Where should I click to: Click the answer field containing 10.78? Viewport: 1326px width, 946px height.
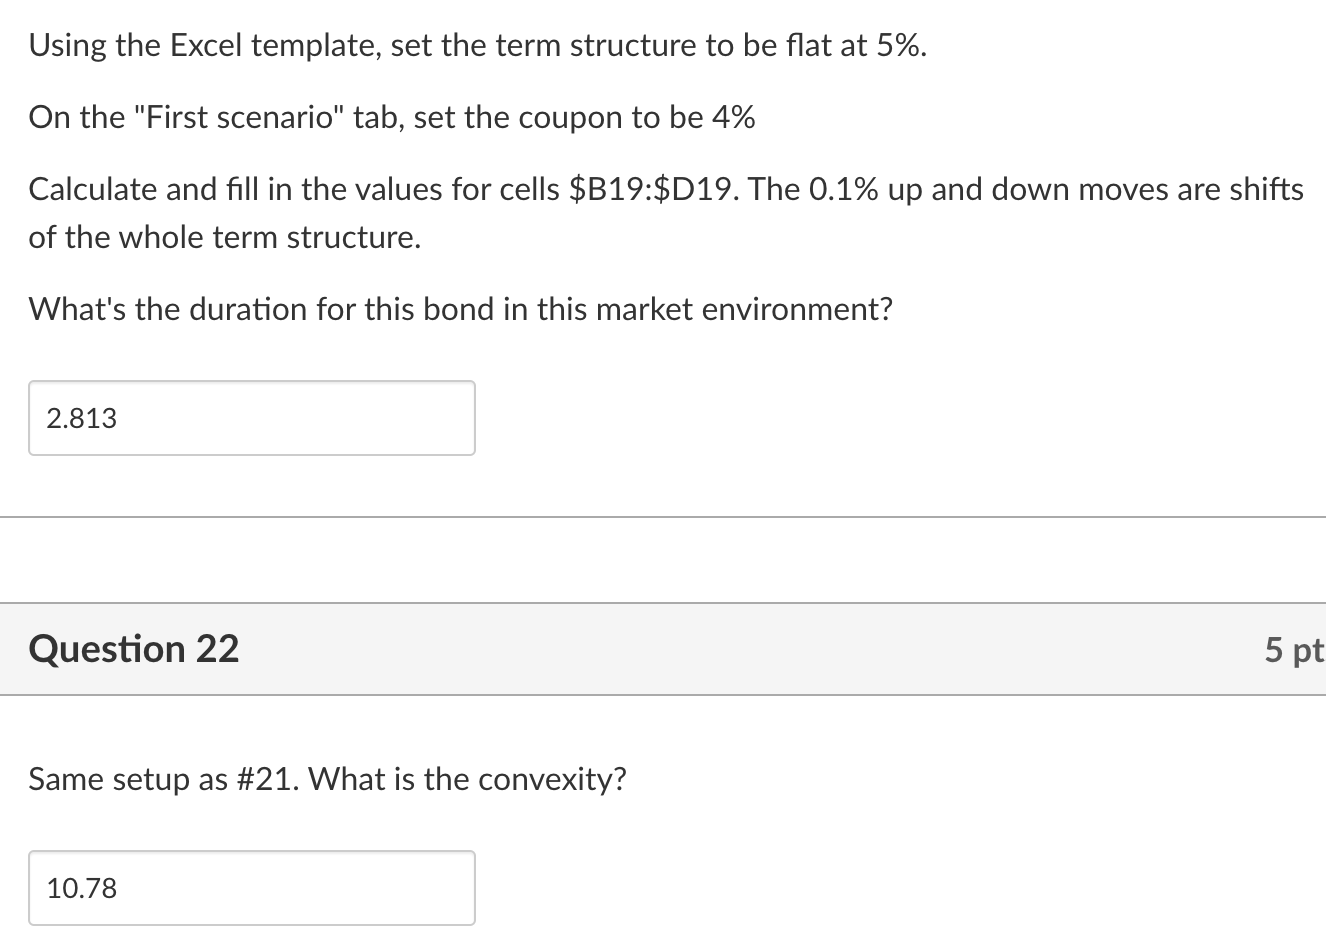[250, 887]
